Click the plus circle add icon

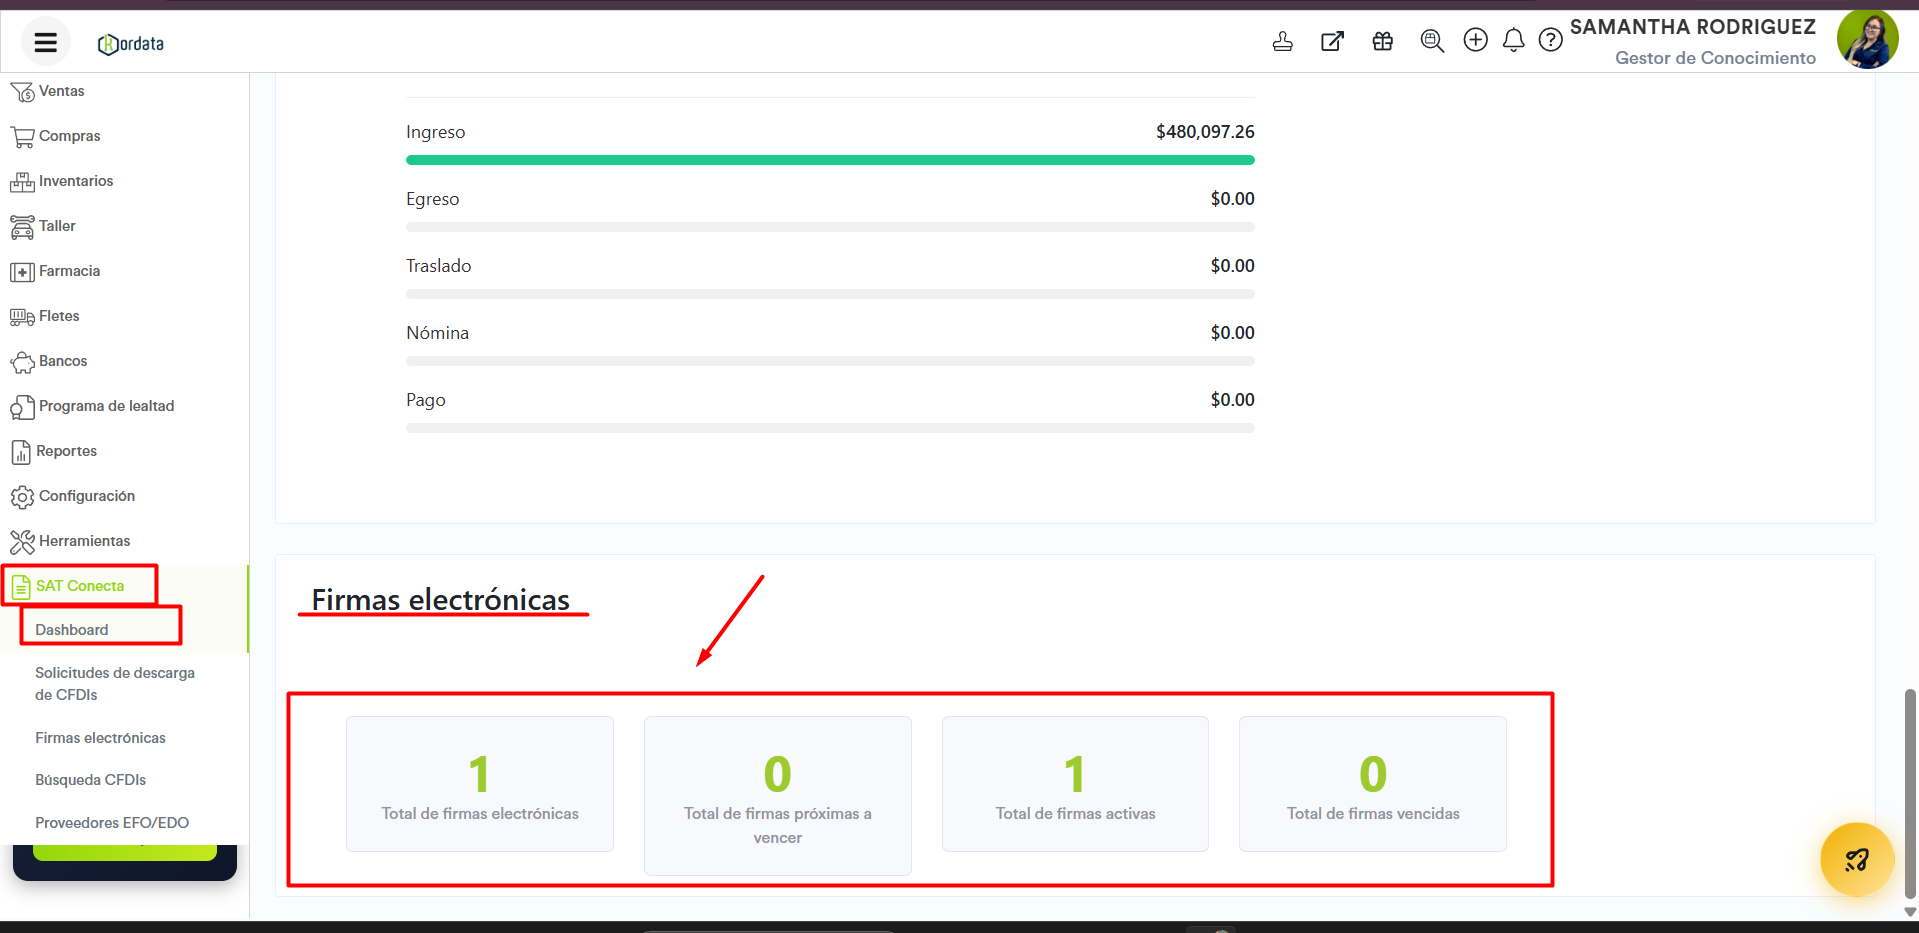[x=1475, y=40]
